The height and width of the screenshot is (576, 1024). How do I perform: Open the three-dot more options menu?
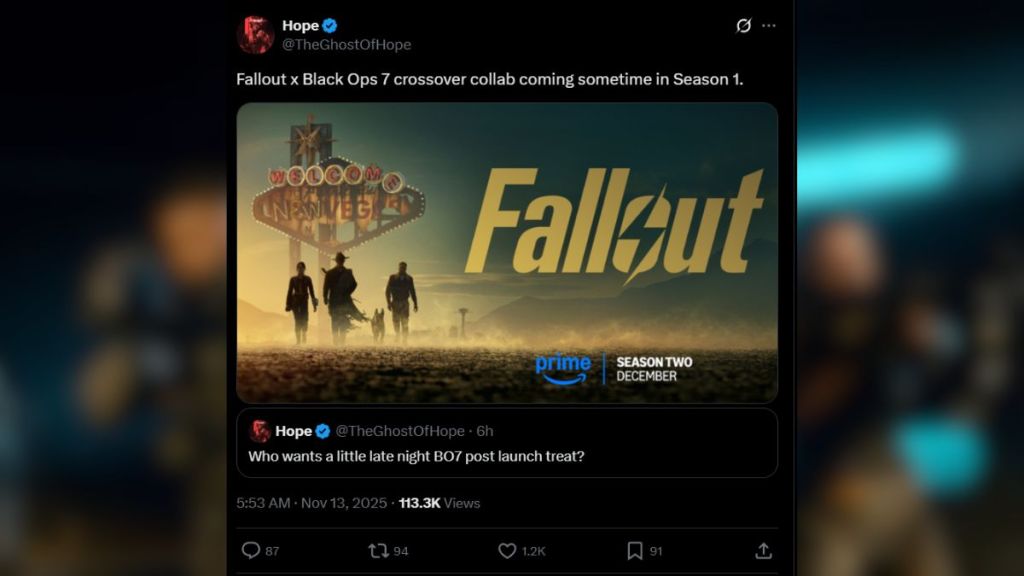(x=769, y=26)
